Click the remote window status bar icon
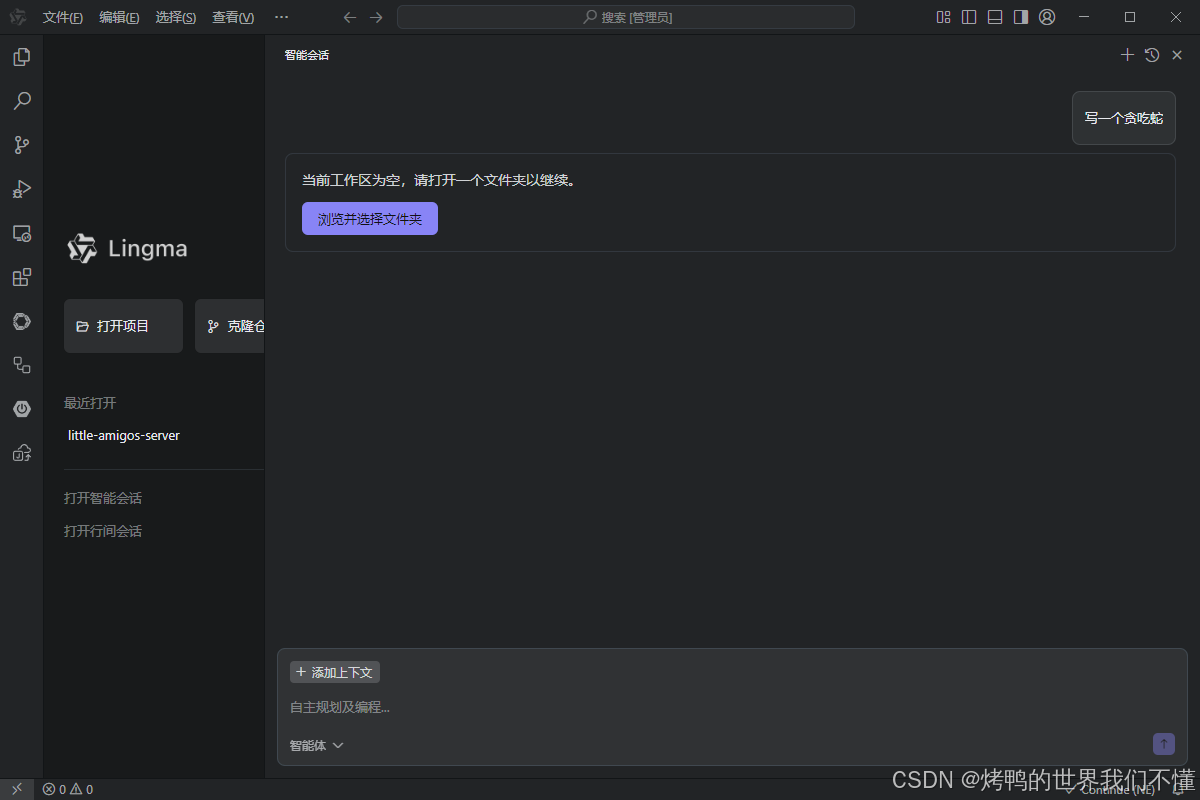 17,789
